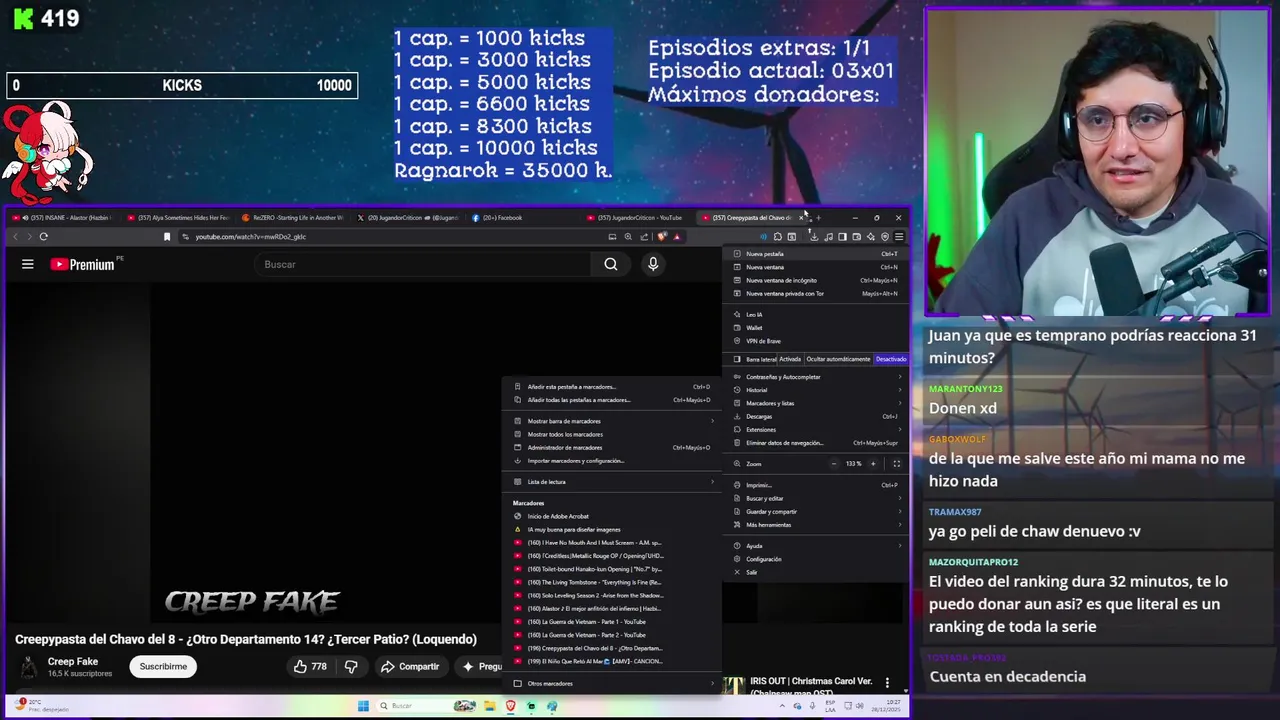
Task: Open Administrador de marcadores entry
Action: (x=612, y=447)
